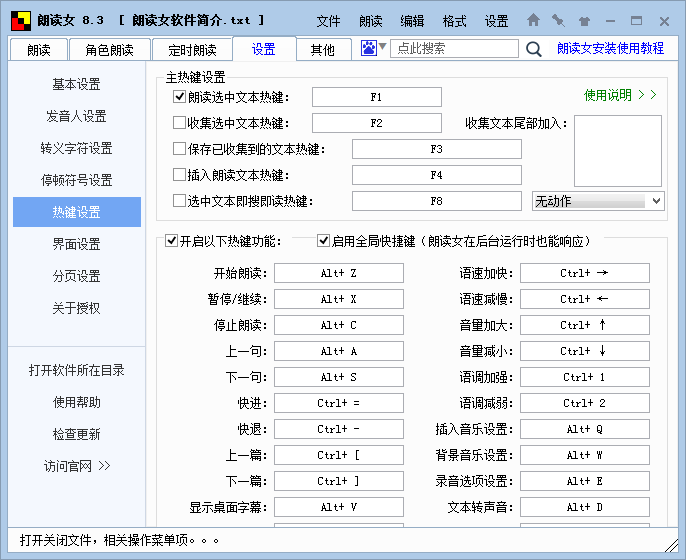Click the 开始朗读 Alt+Z hotkey field
Screen dimensions: 686x560
[x=339, y=273]
